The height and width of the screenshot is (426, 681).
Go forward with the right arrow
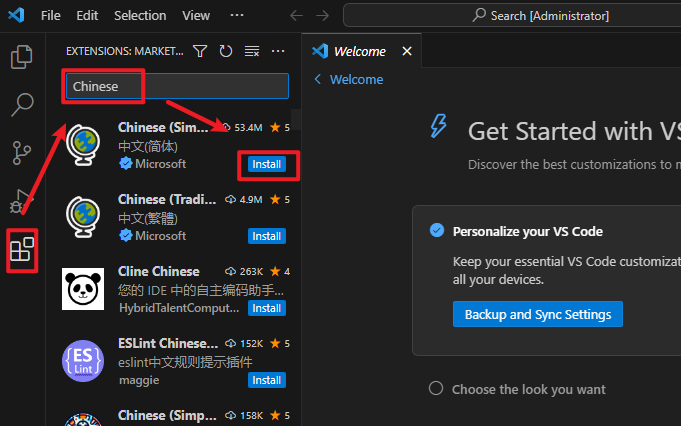click(322, 16)
